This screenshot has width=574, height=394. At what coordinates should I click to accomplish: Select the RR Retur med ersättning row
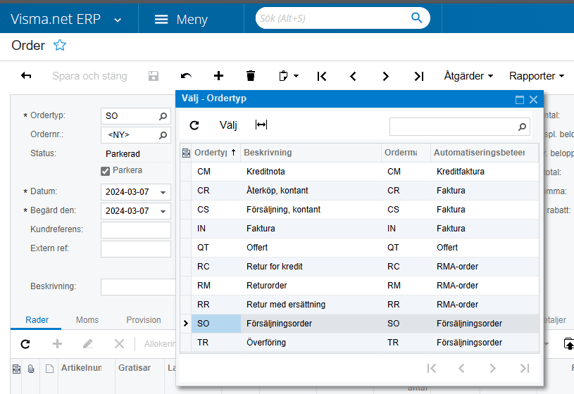359,305
